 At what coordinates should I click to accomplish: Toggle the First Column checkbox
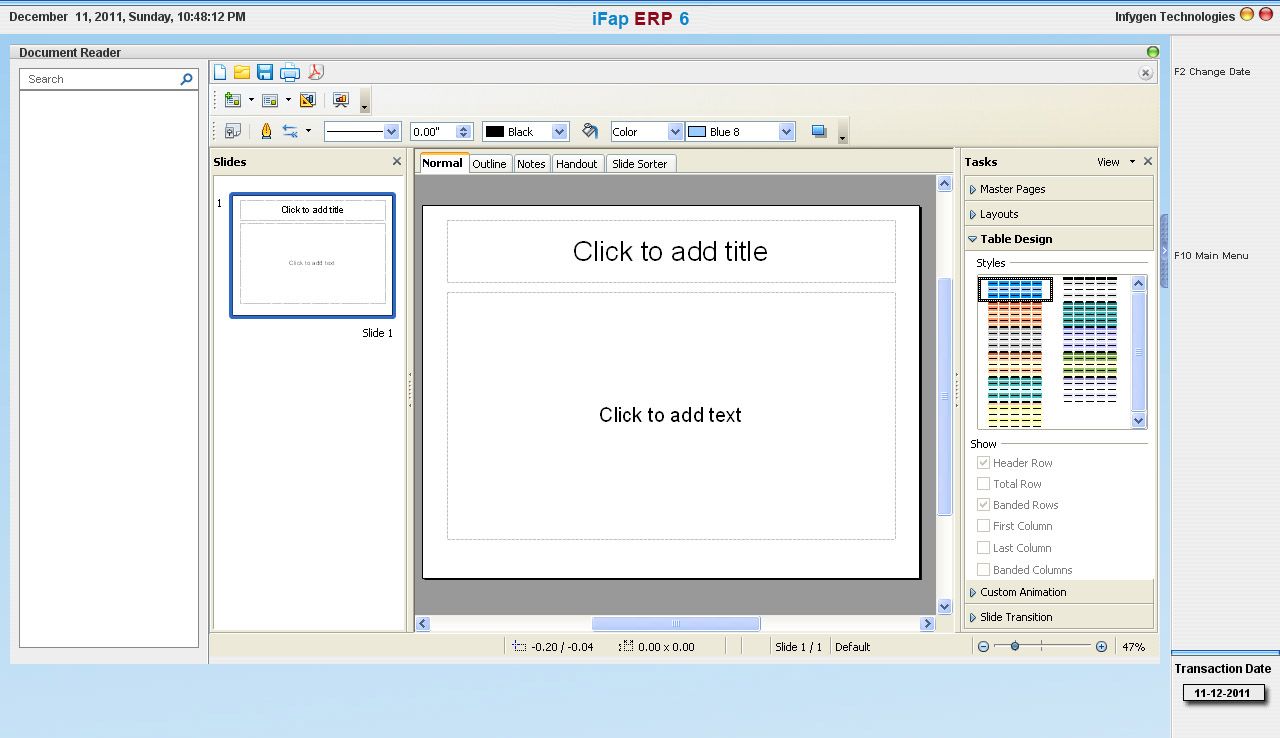(983, 526)
